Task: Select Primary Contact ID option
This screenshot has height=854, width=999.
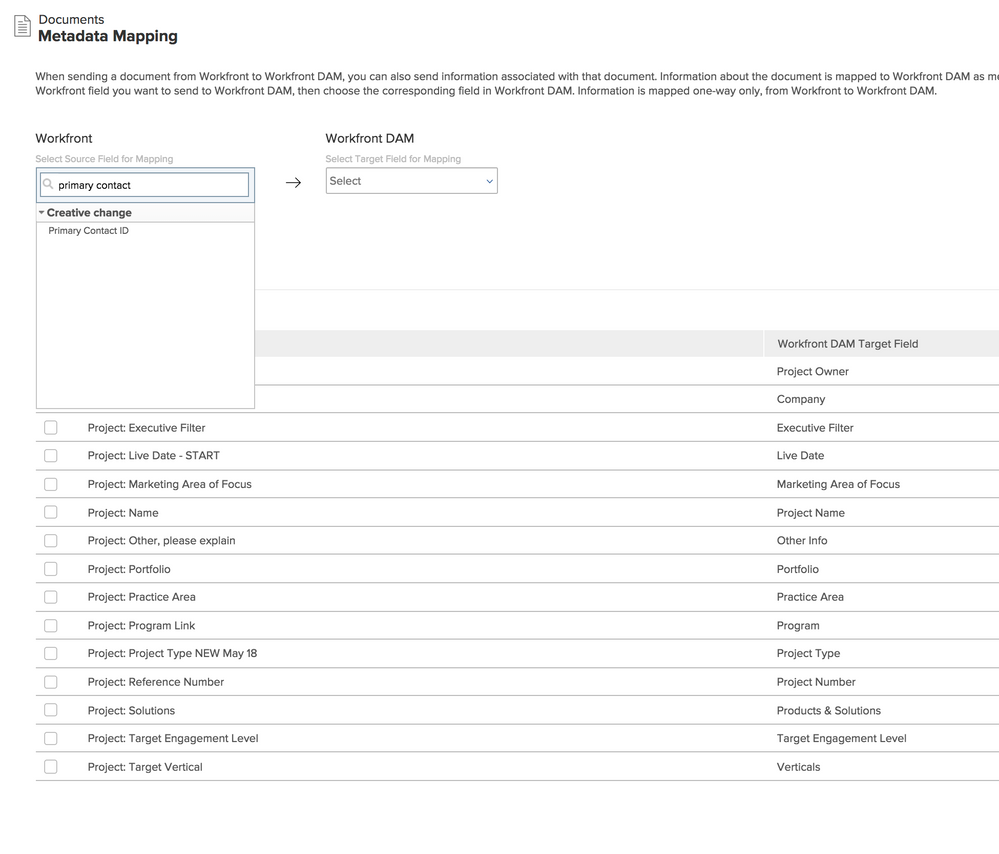Action: click(x=89, y=231)
